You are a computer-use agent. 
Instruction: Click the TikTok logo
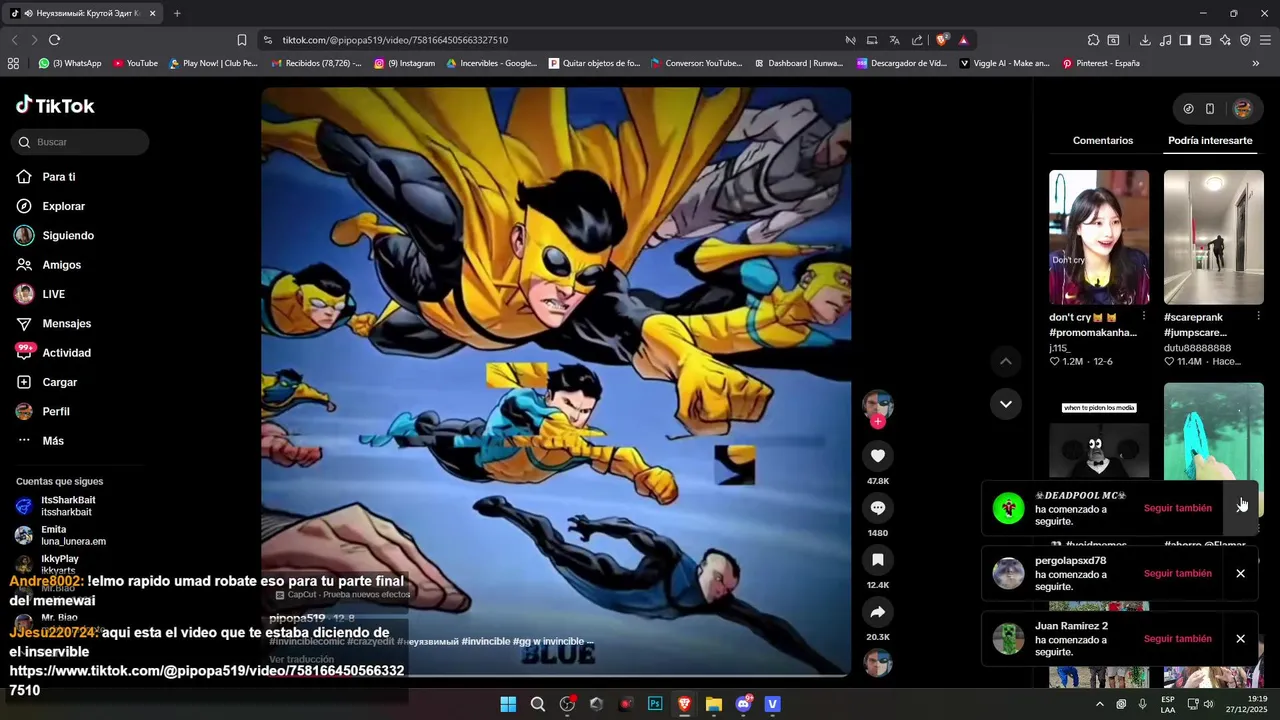55,105
